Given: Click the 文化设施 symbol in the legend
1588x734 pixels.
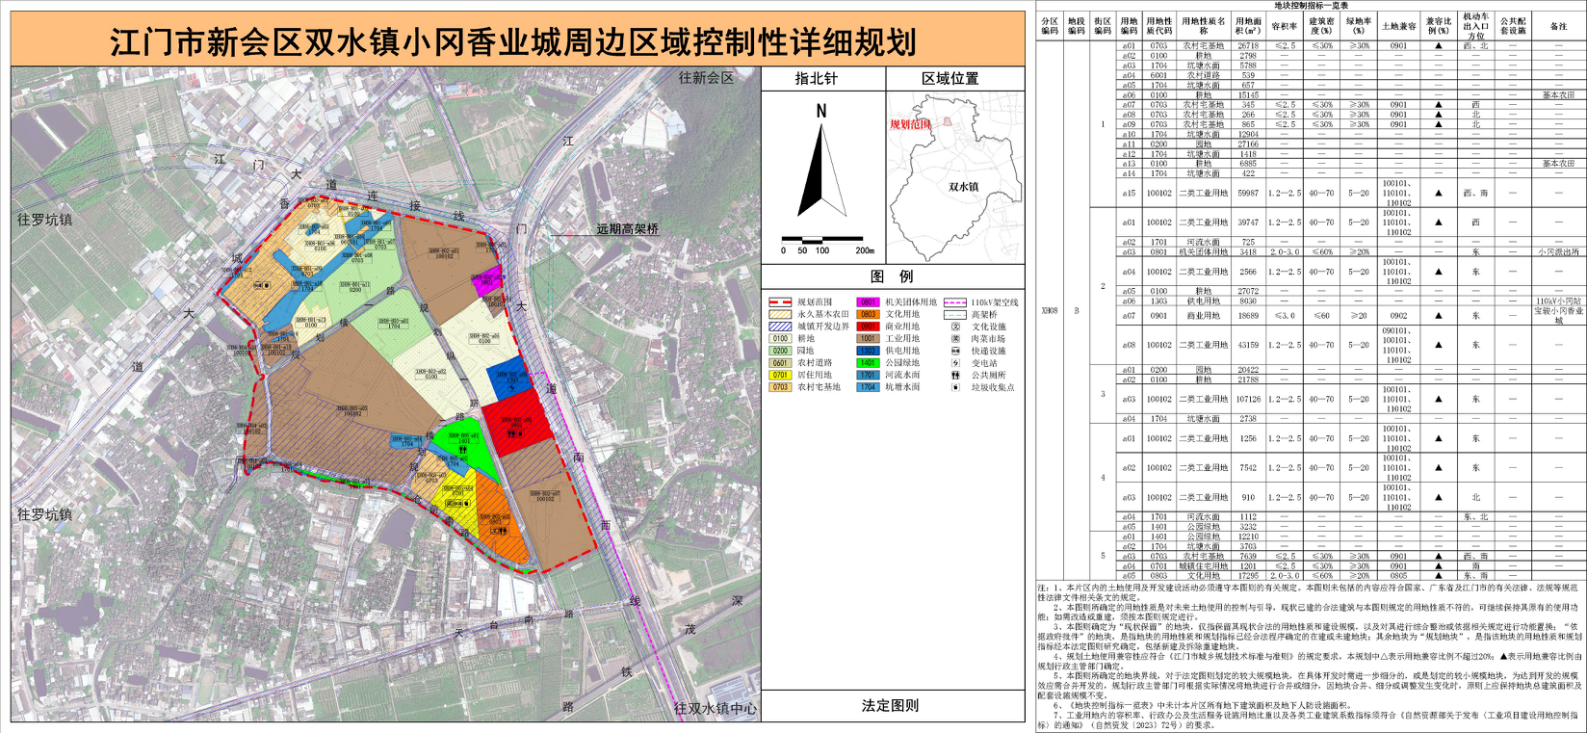Looking at the screenshot, I should (x=955, y=326).
